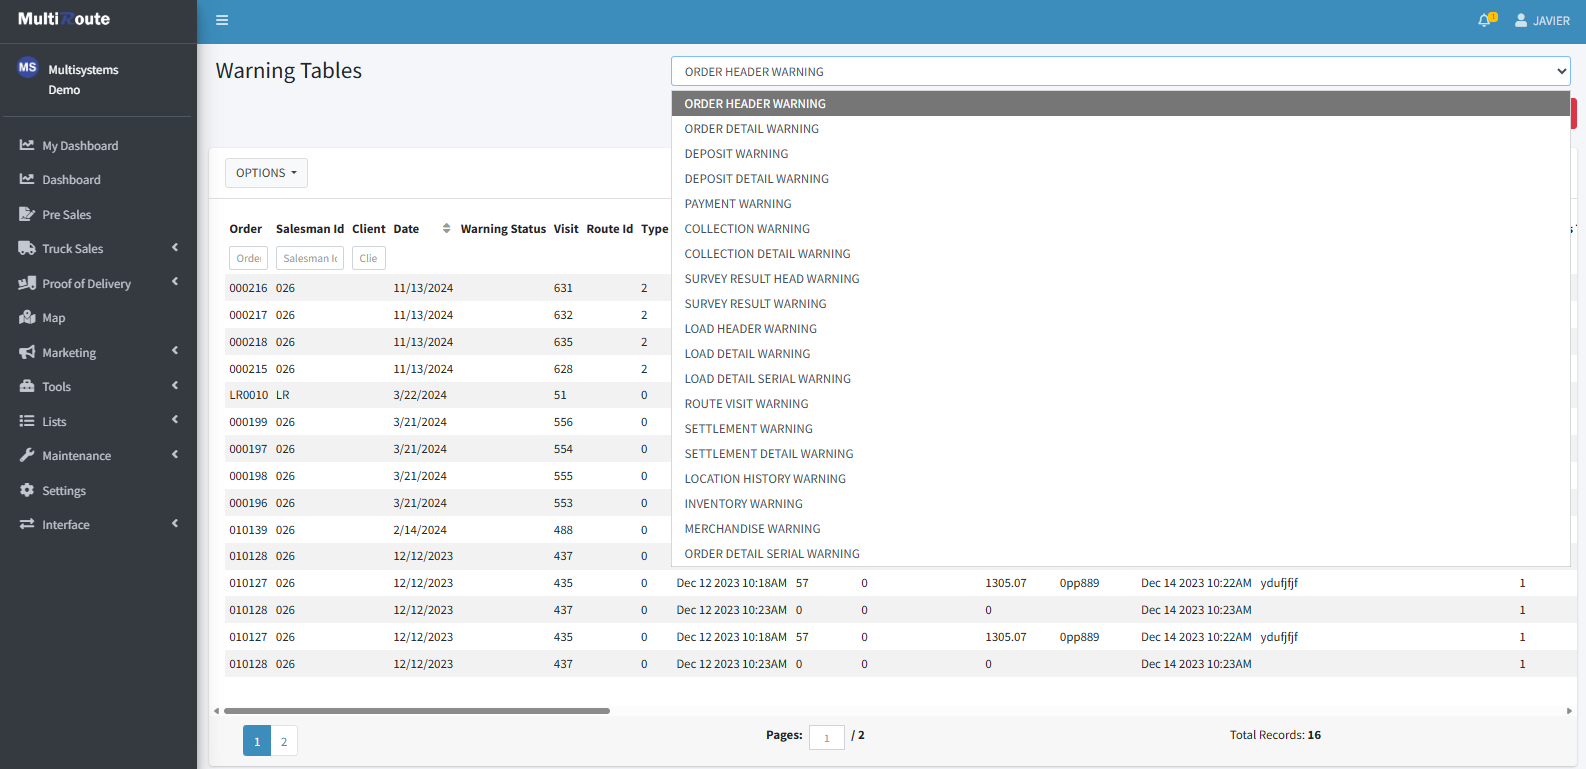Click the Date column sort icon
Image resolution: width=1586 pixels, height=769 pixels.
[446, 229]
